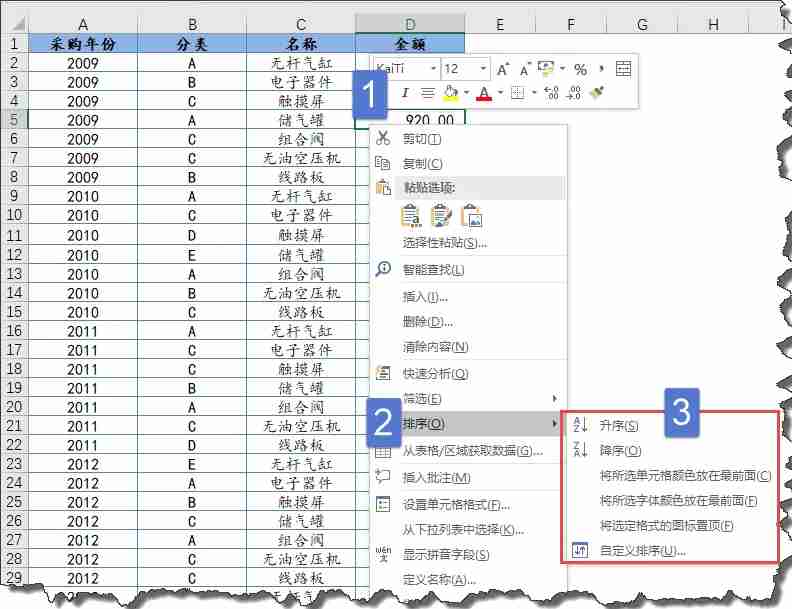Click the clipboard icon beside 粘贴选项

coord(383,187)
